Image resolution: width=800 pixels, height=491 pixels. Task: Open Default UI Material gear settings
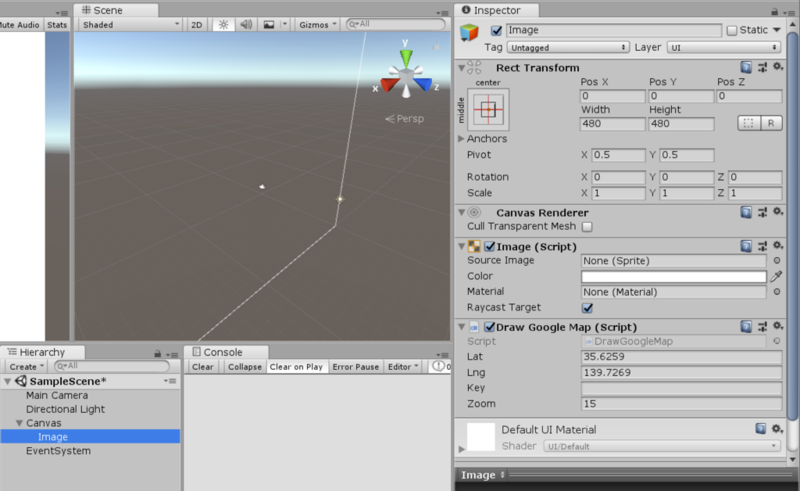click(x=777, y=429)
